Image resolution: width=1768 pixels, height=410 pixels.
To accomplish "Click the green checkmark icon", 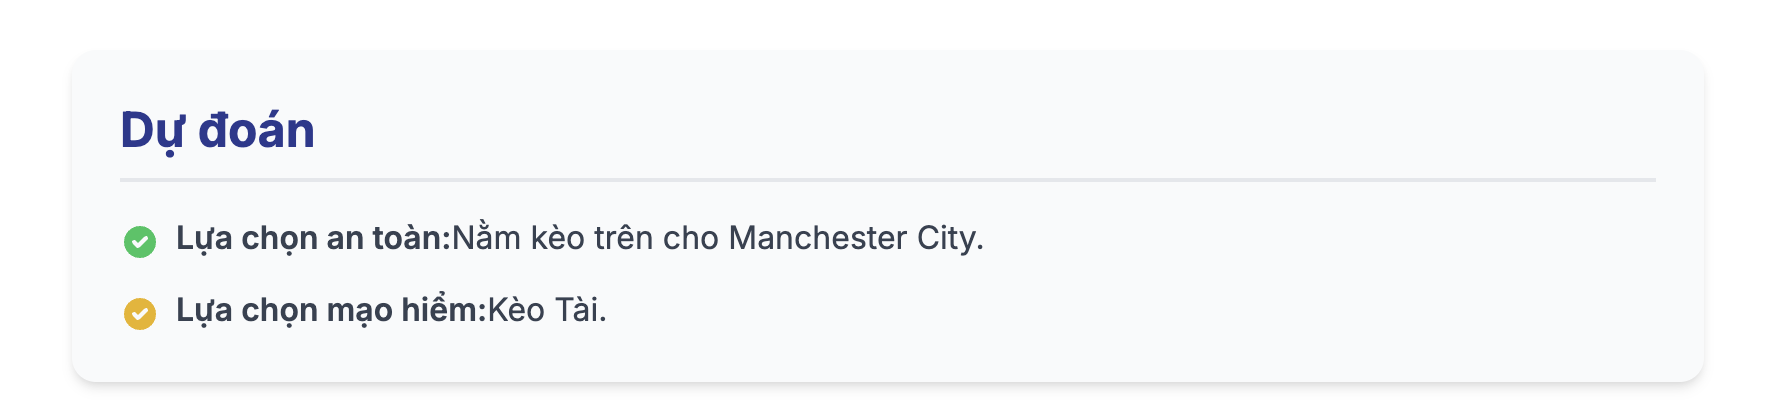I will (140, 241).
